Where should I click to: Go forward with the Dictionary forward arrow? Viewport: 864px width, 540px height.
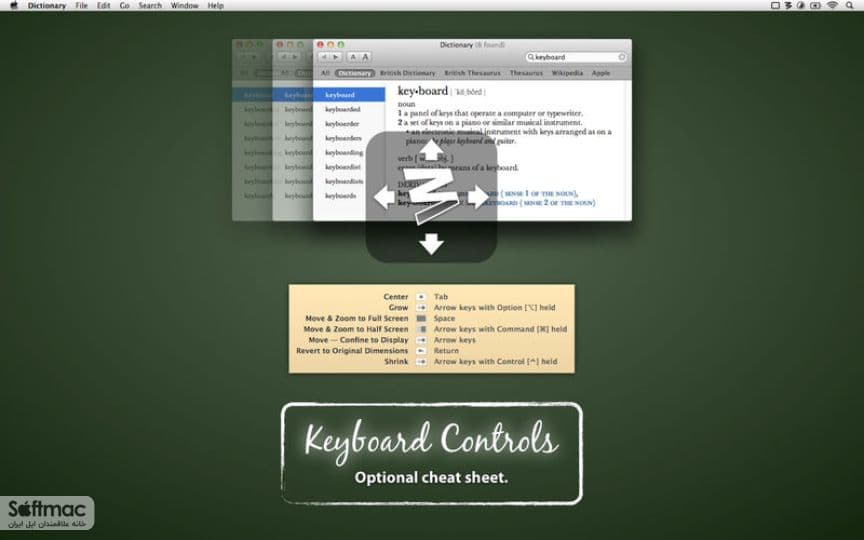tap(336, 57)
